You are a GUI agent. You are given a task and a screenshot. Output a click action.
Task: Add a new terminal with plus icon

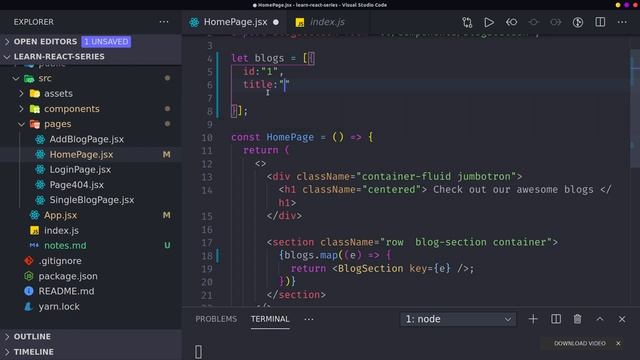click(533, 319)
